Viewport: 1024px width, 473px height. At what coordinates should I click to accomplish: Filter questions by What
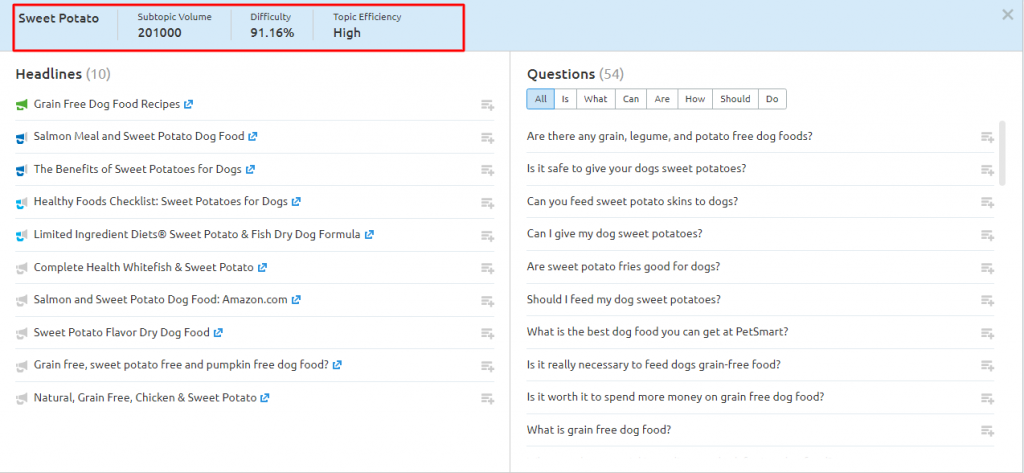(x=596, y=99)
